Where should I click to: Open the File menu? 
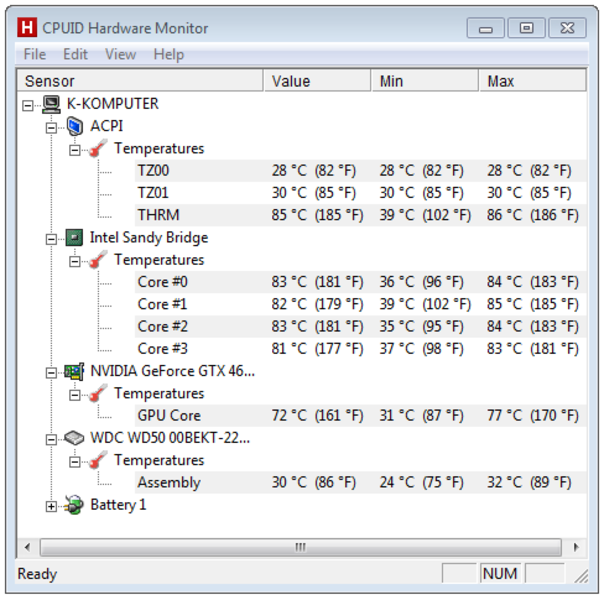pyautogui.click(x=35, y=54)
